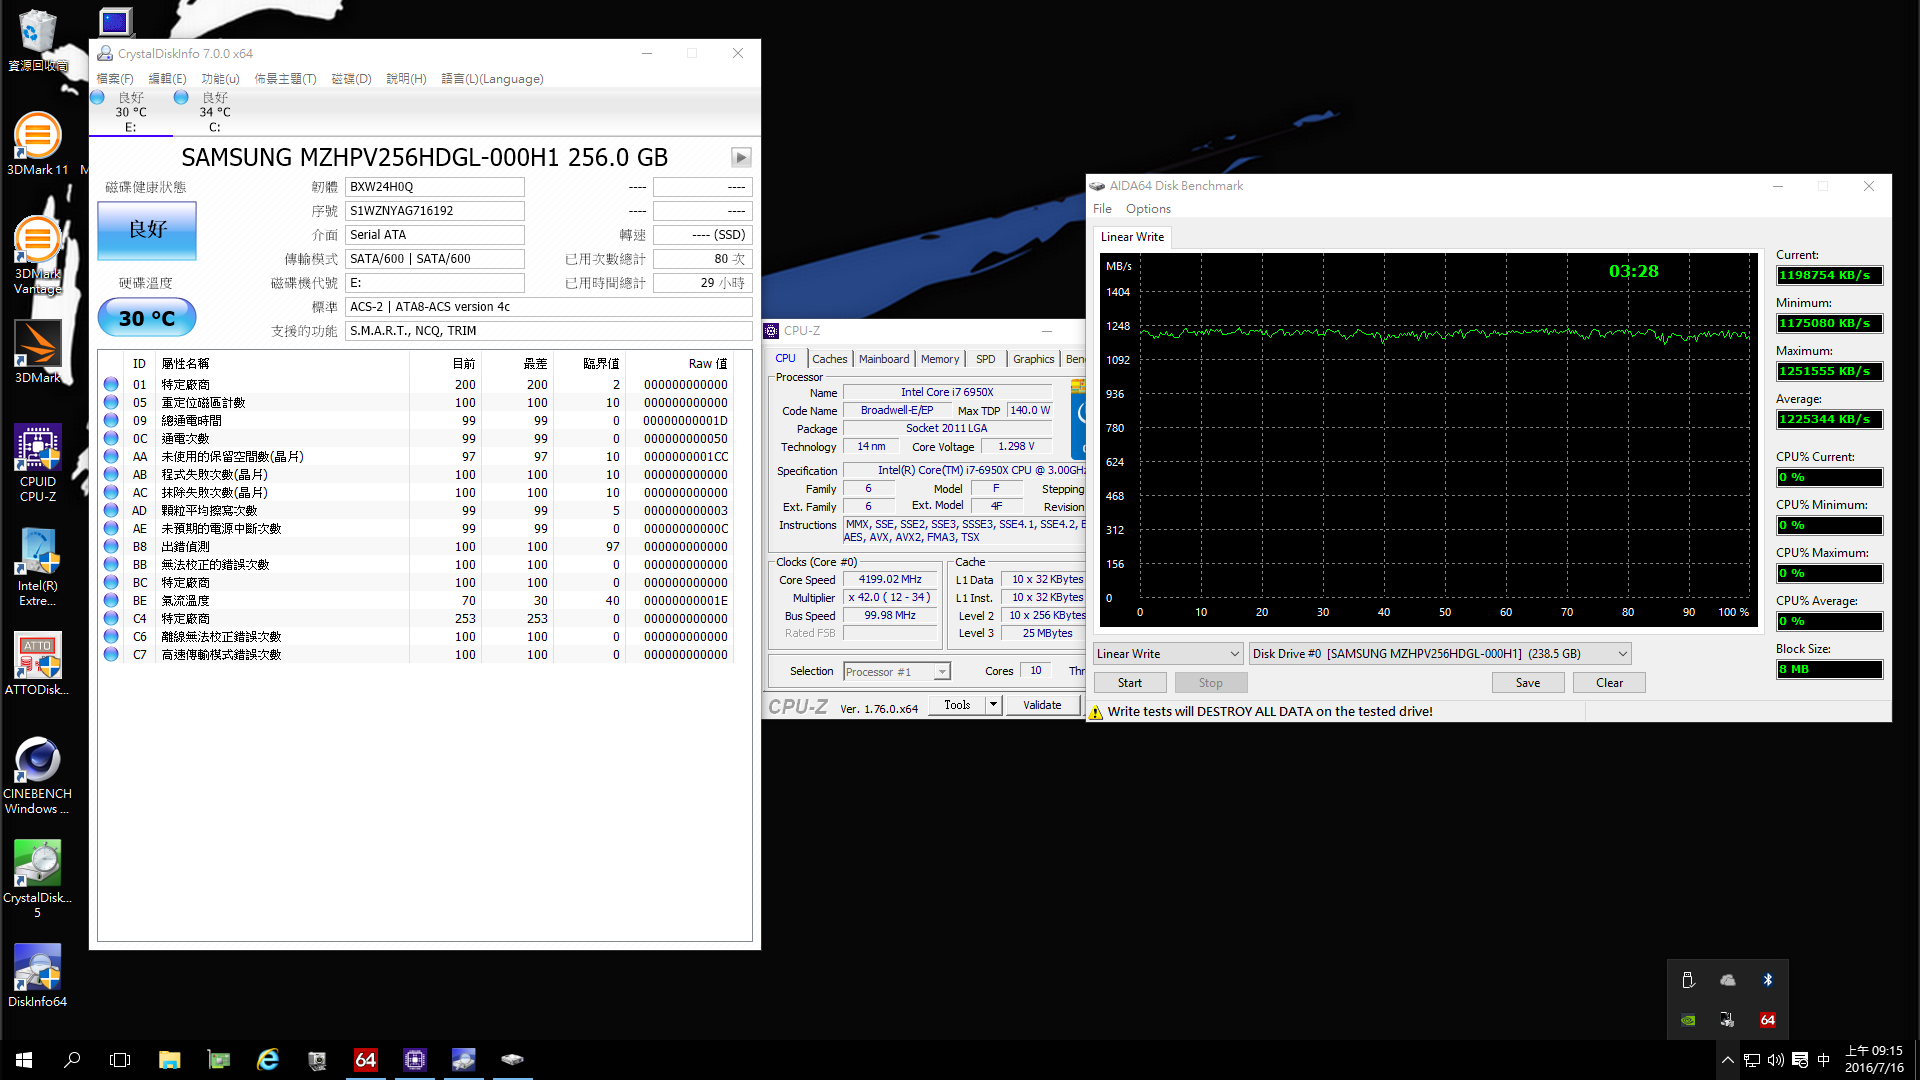Click Clear button in AIDA64 Disk Benchmark
The image size is (1920, 1080).
pyautogui.click(x=1609, y=683)
